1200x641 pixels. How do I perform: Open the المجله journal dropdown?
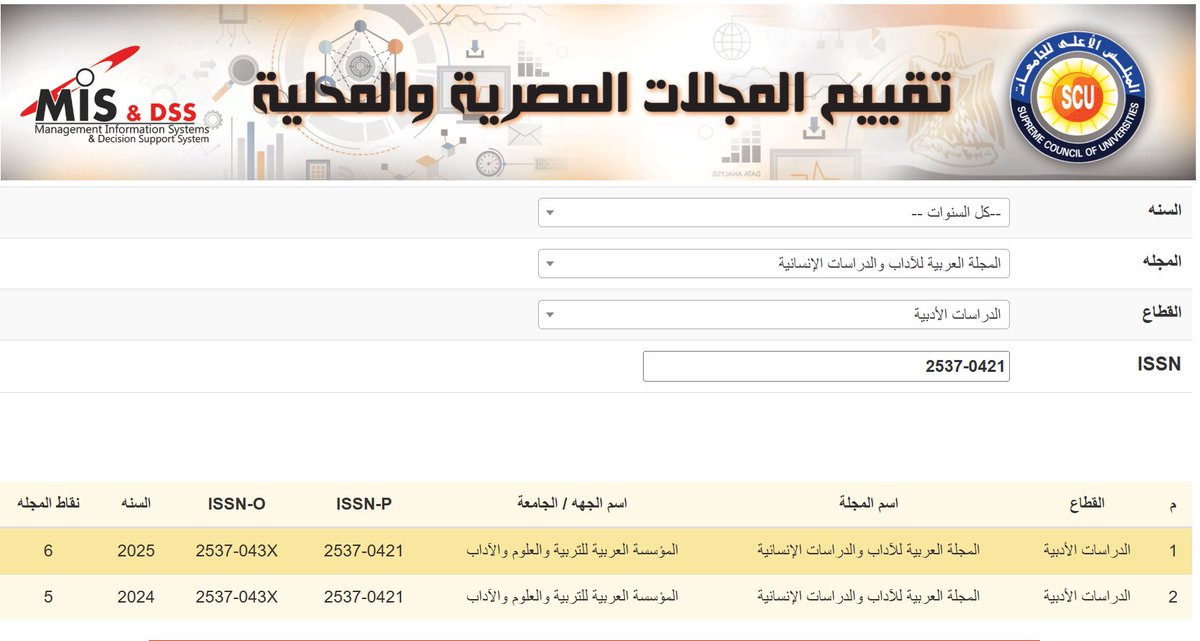click(x=774, y=264)
